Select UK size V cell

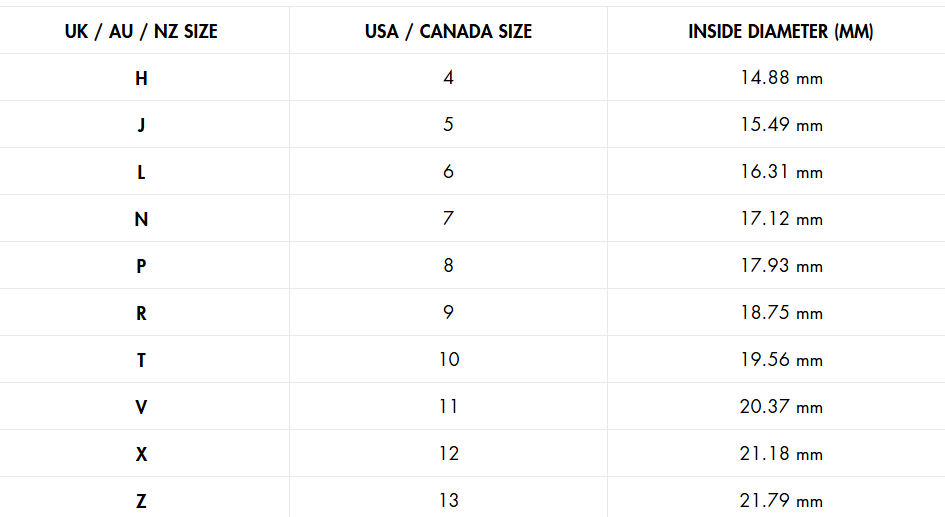point(141,407)
